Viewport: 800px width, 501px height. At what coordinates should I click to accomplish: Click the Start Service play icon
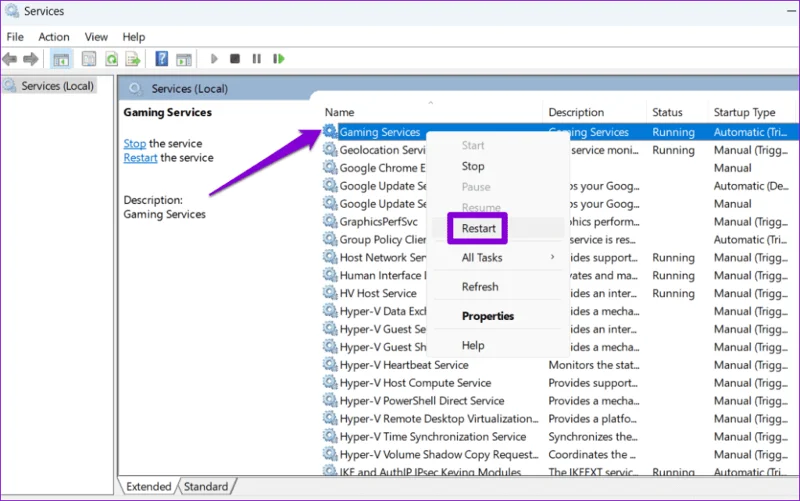pos(214,59)
